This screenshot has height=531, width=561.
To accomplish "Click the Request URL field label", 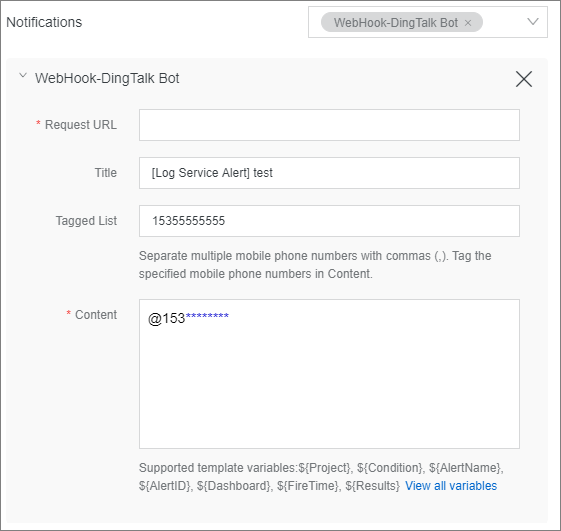I will pos(81,125).
